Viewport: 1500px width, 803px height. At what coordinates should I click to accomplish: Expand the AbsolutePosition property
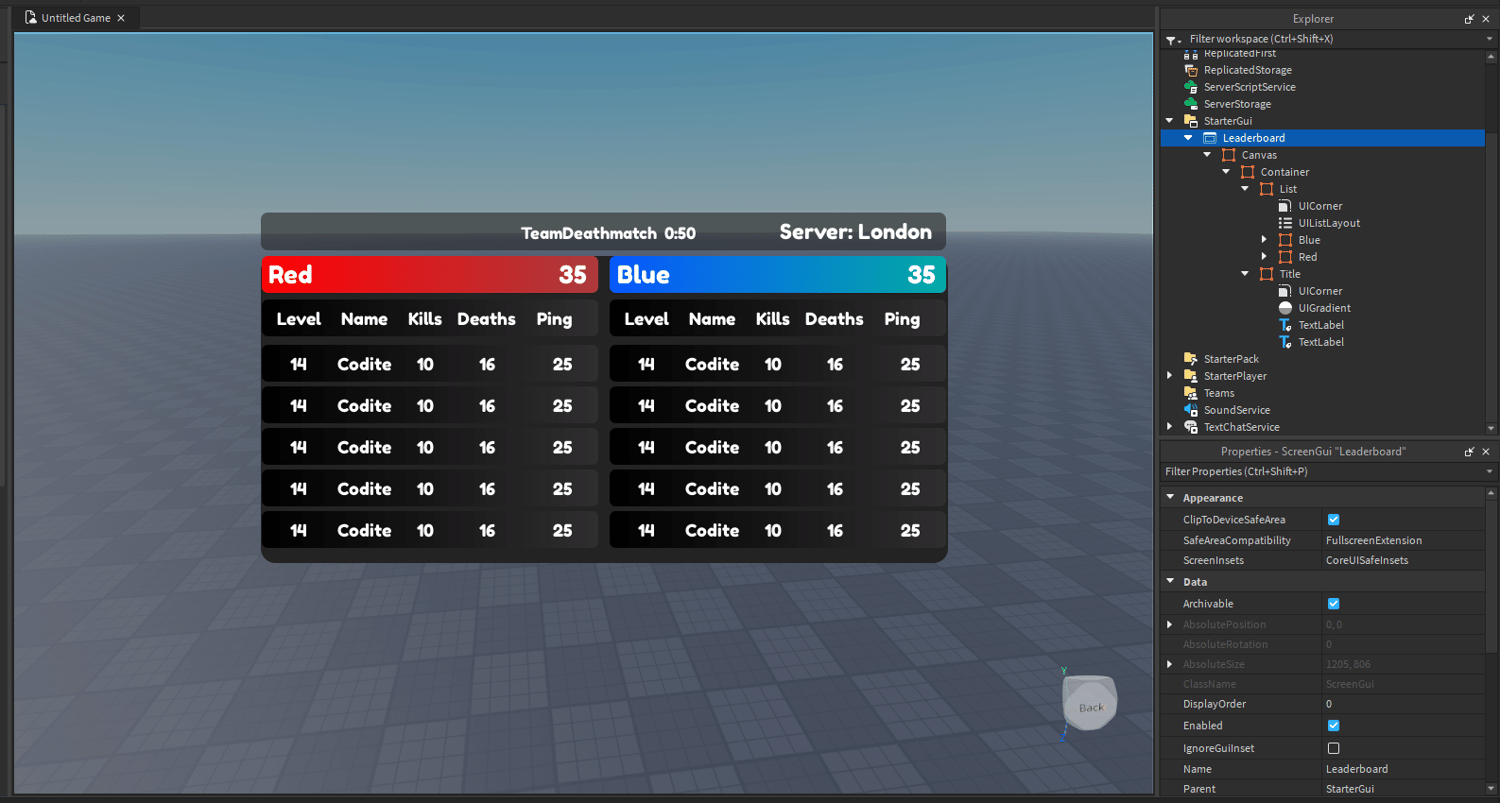1170,624
